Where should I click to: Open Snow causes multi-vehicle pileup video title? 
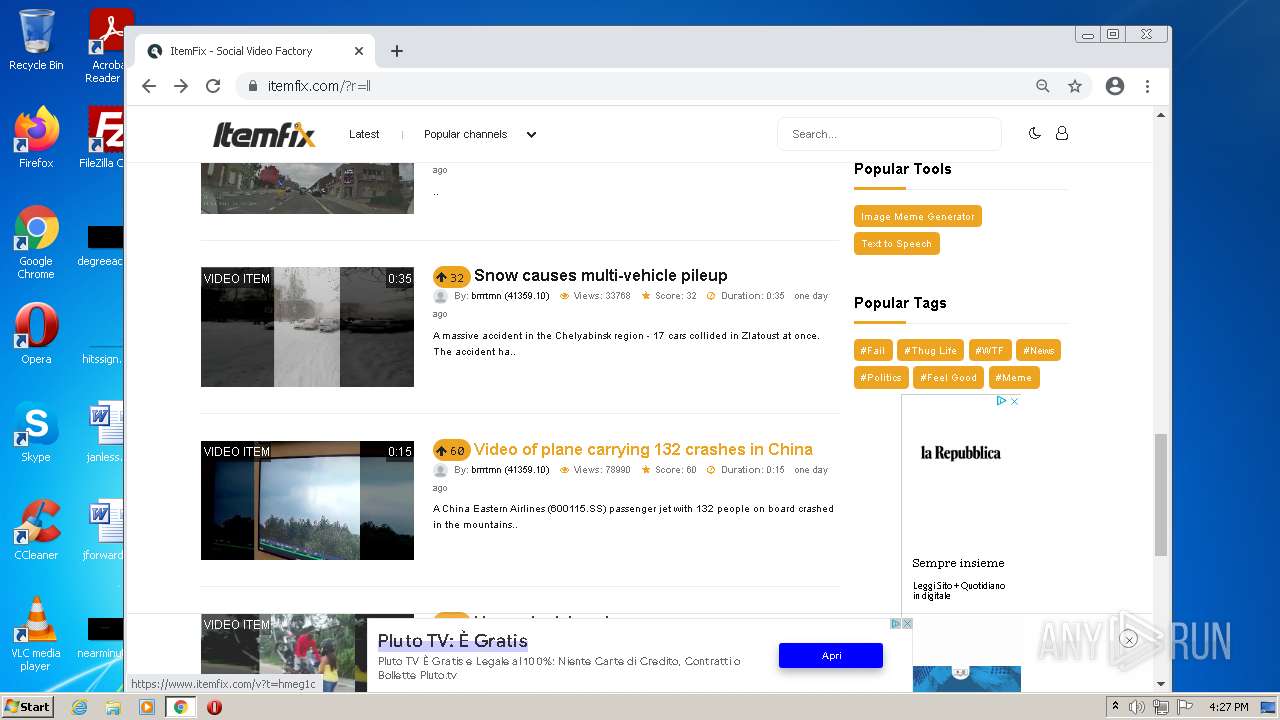pos(601,275)
